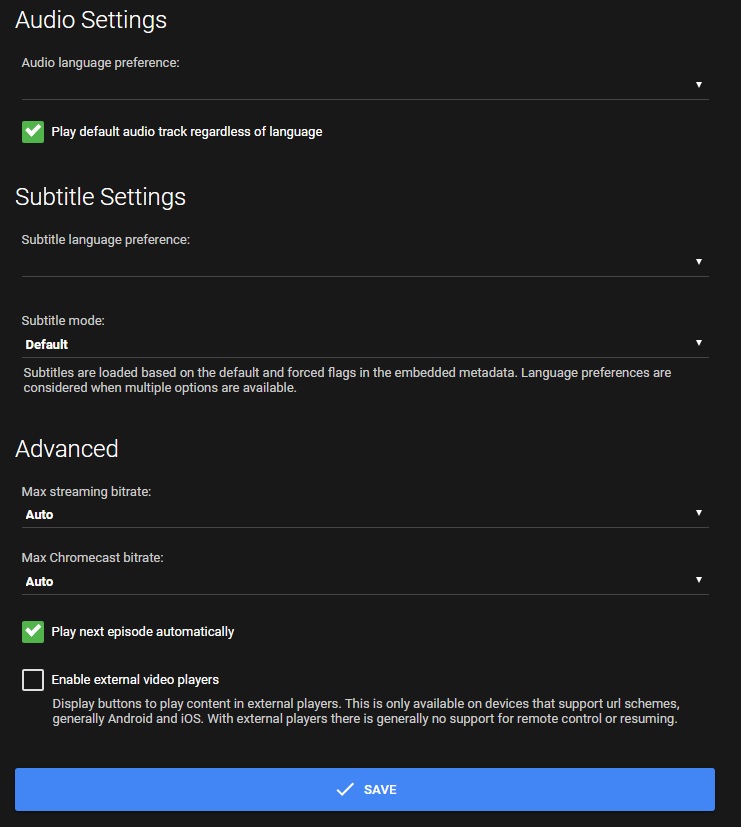Click the Max streaming bitrate dropdown arrow
741x827 pixels.
point(698,514)
